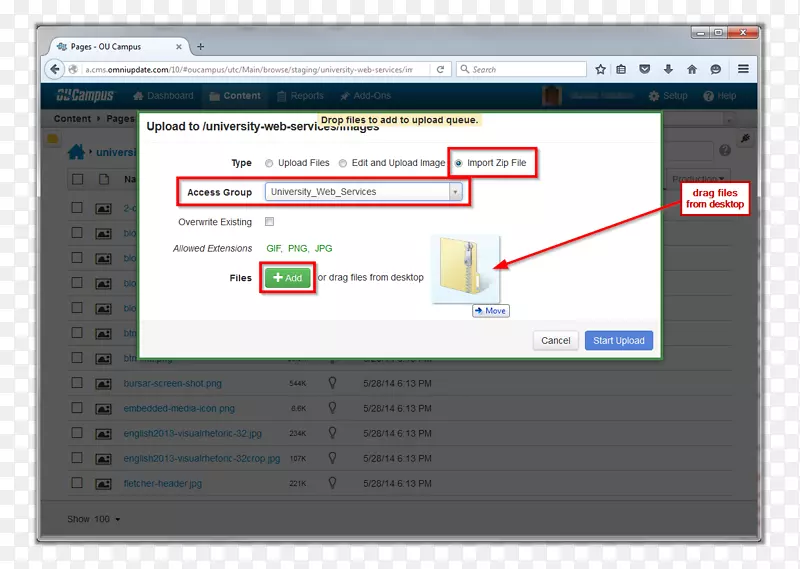The width and height of the screenshot is (800, 569).
Task: Click the zip folder icon in dialog
Action: pos(466,269)
